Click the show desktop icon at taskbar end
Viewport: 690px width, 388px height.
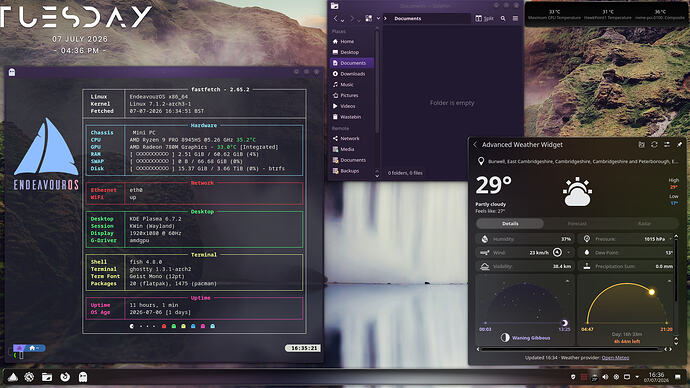[678, 377]
